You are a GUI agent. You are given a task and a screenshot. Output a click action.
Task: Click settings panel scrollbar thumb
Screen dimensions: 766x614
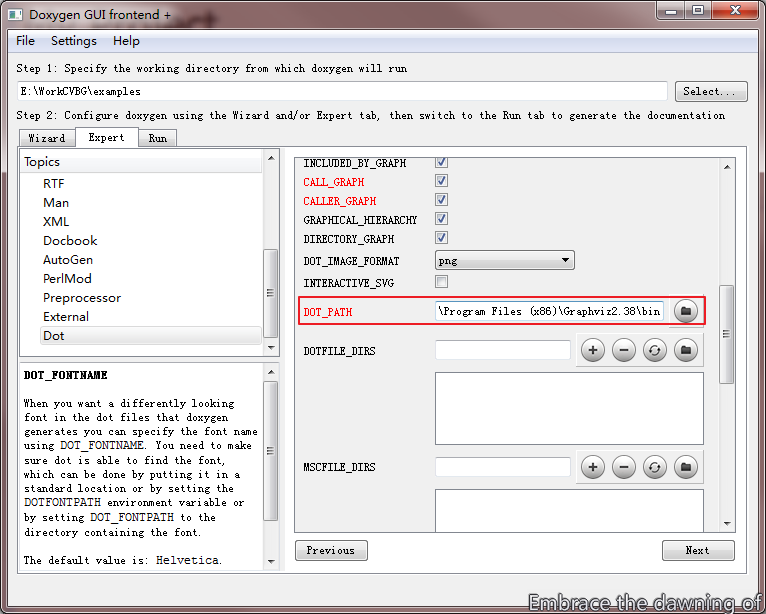pyautogui.click(x=726, y=335)
